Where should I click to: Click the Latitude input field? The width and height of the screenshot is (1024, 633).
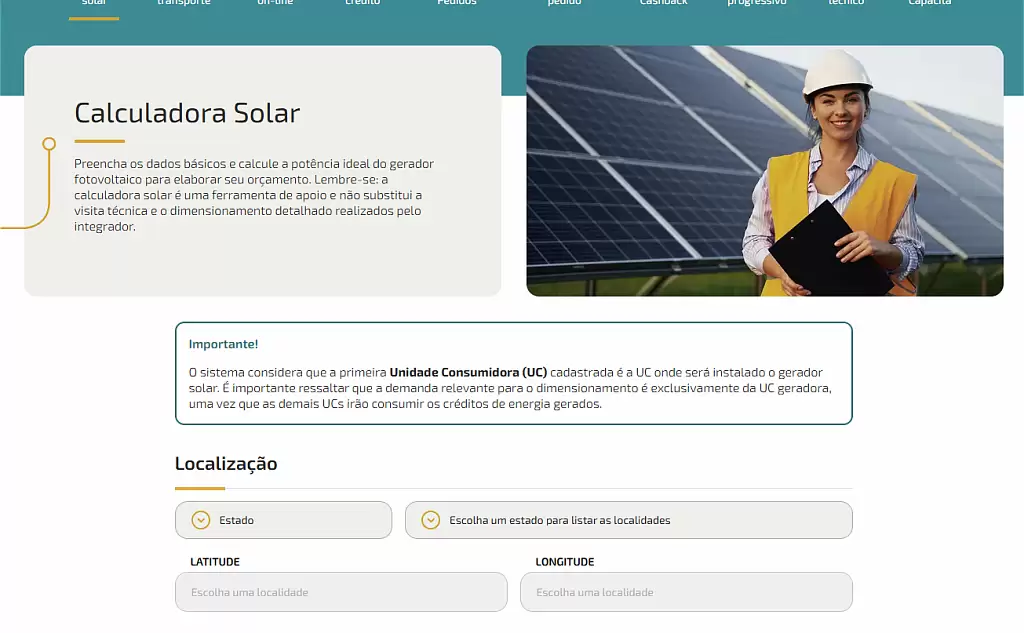[341, 592]
